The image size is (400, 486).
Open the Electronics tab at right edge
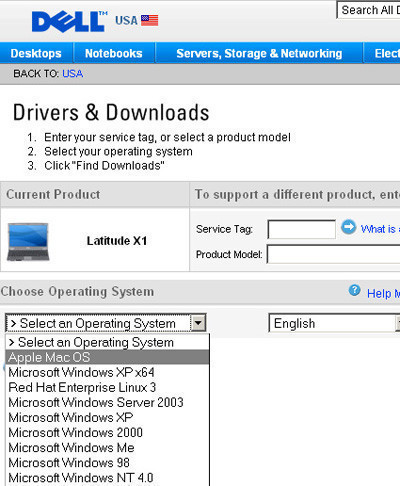pos(382,53)
